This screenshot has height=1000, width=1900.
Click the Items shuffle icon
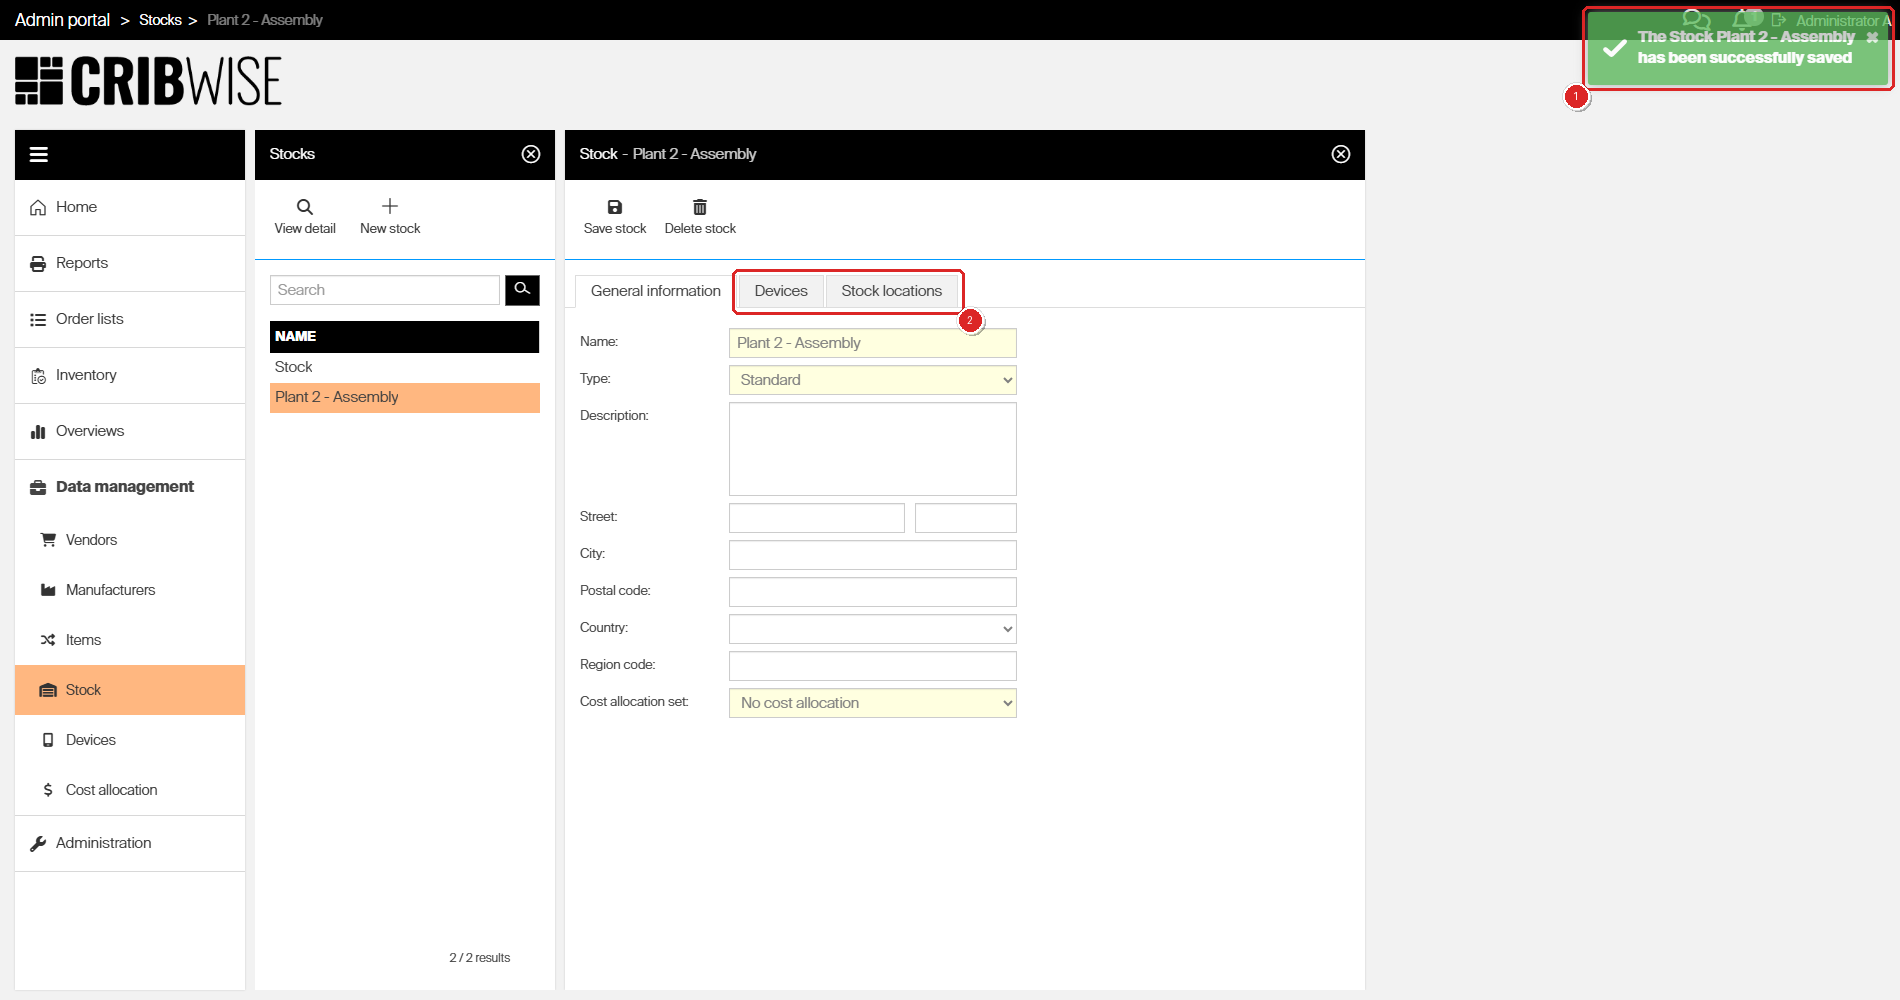click(48, 640)
